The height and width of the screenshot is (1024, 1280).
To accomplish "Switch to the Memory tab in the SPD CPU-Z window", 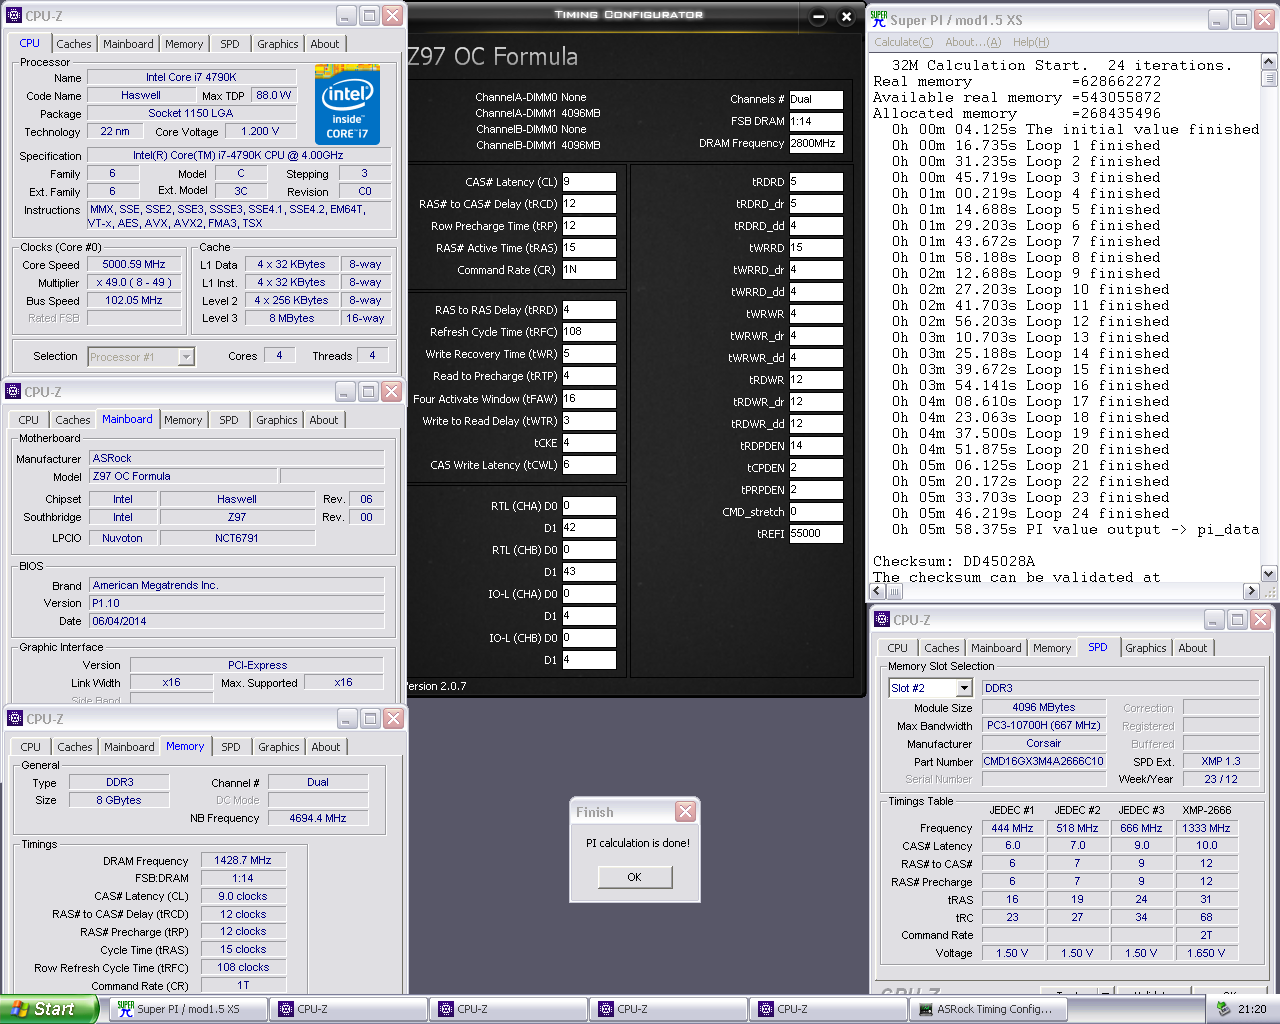I will click(1052, 648).
